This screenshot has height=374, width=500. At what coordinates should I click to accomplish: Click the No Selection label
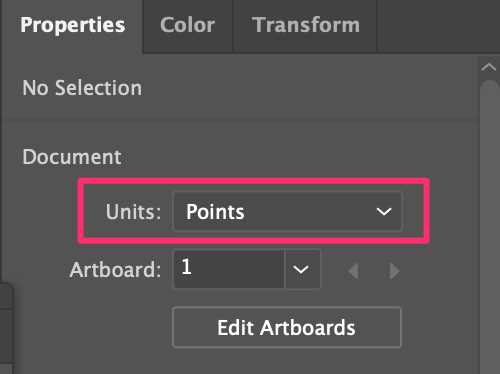pyautogui.click(x=82, y=88)
